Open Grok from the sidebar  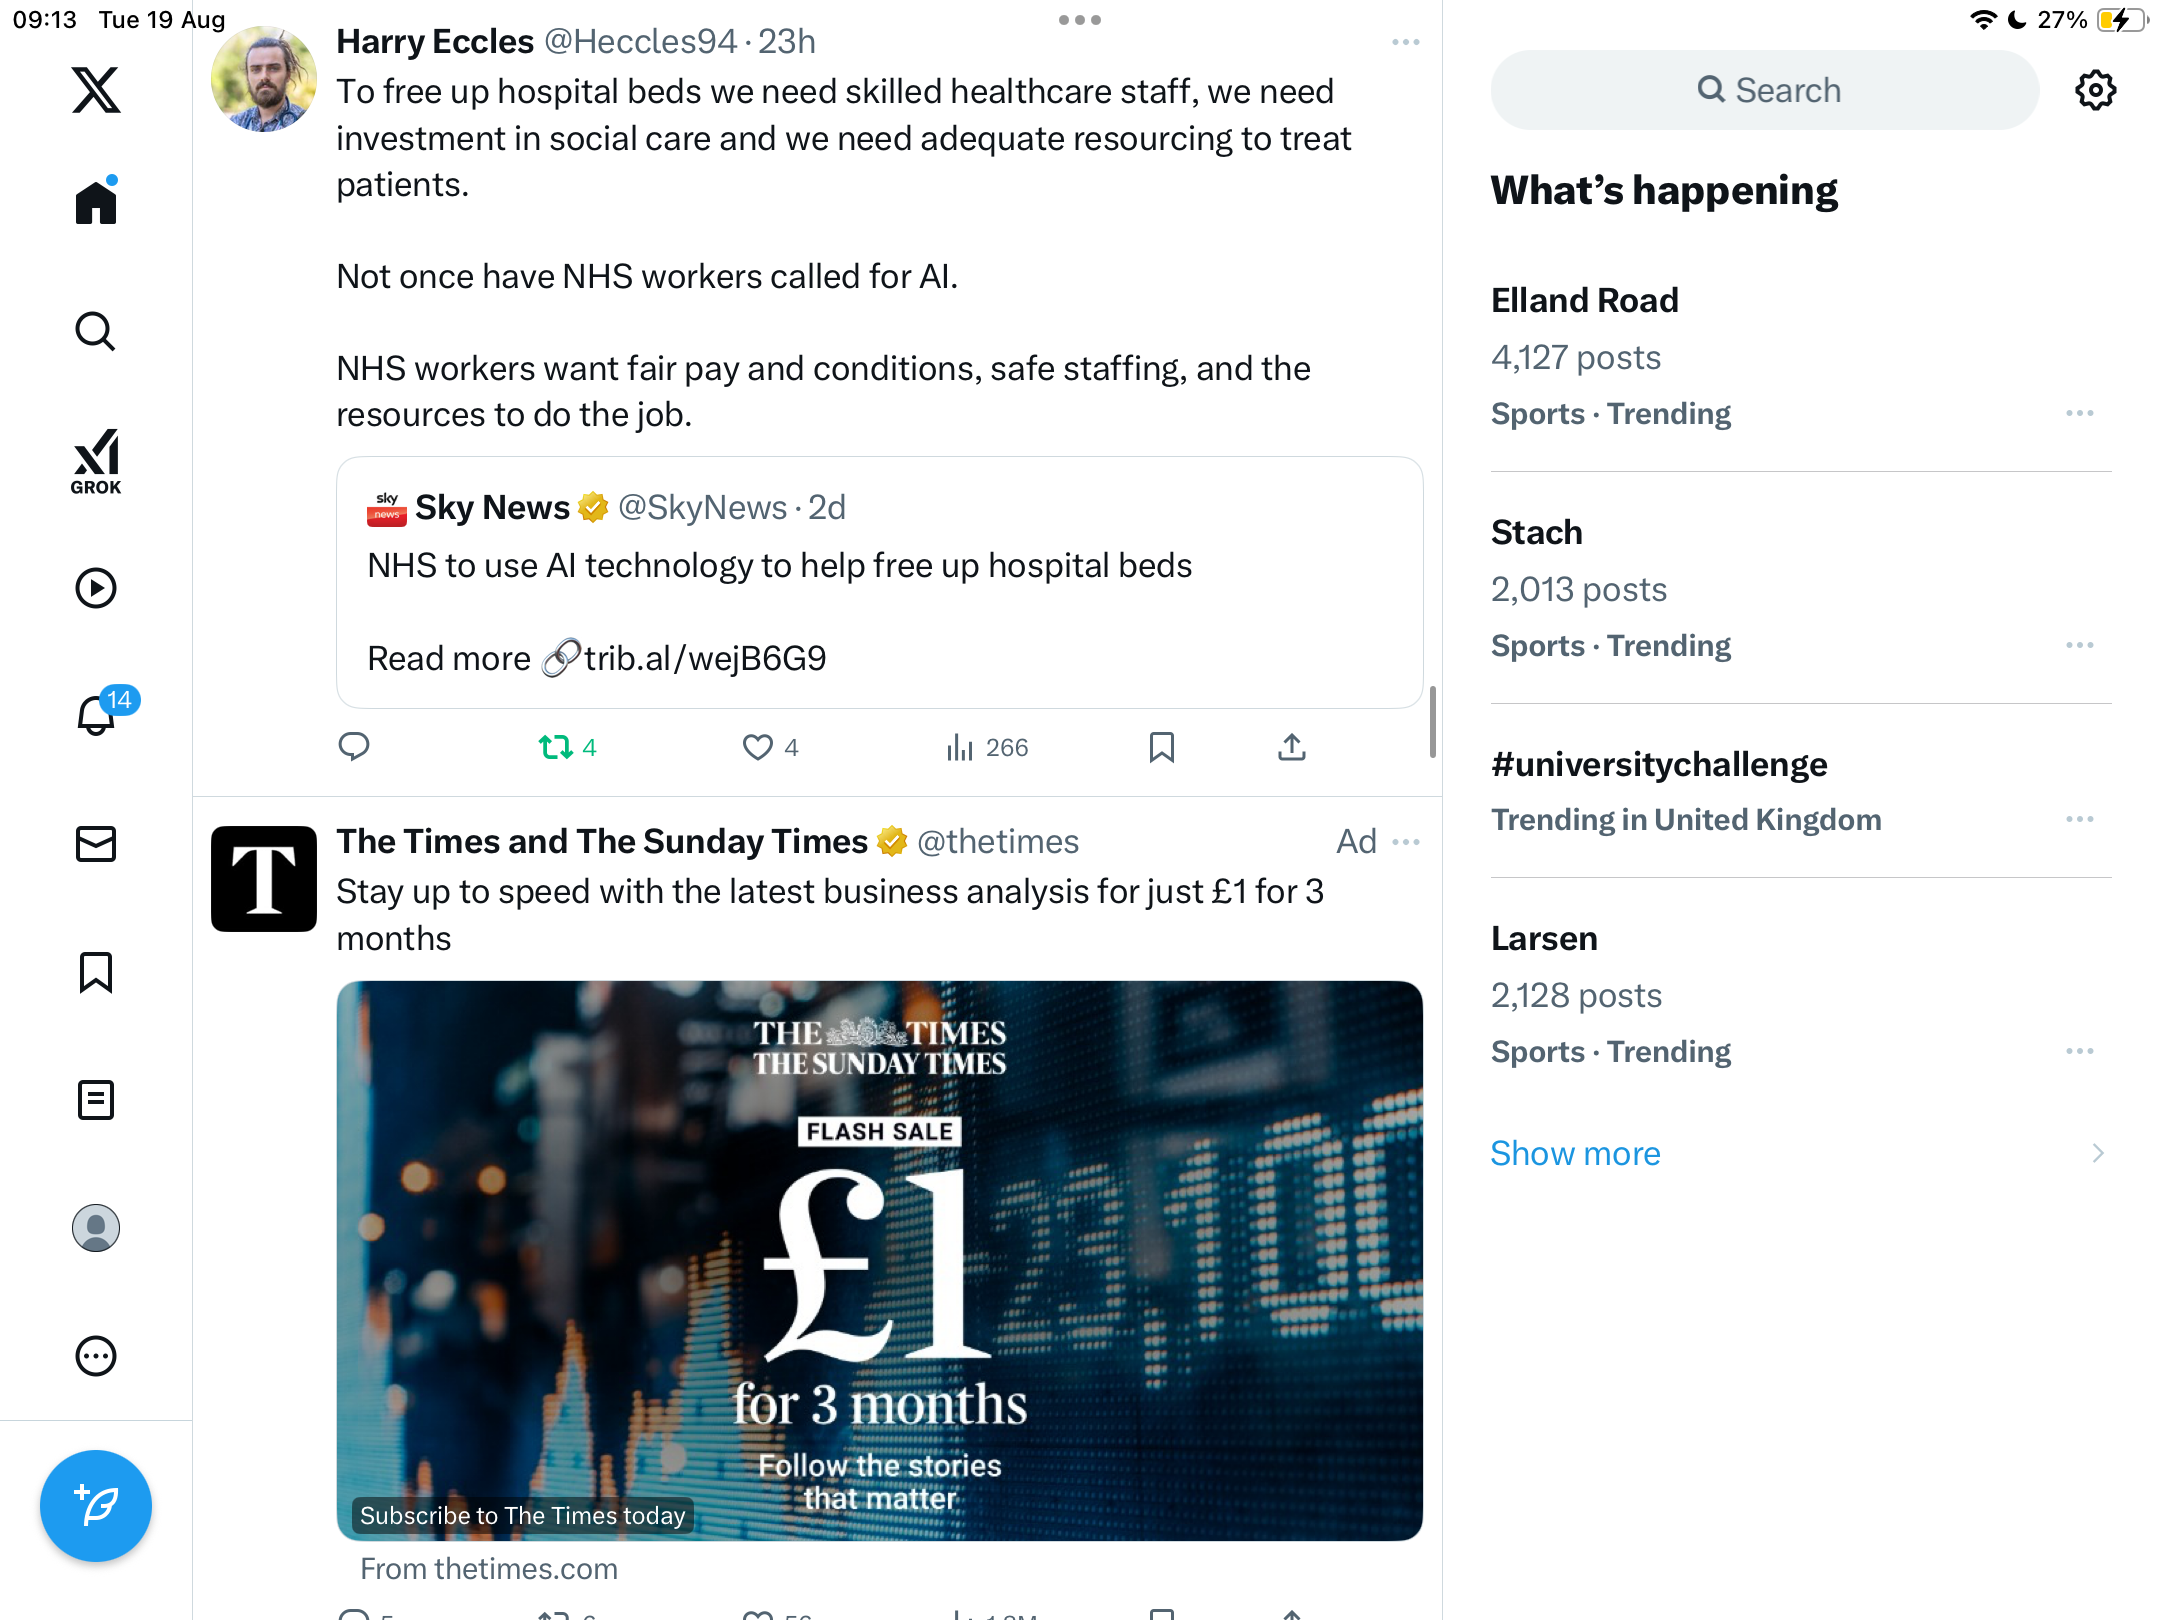click(96, 461)
